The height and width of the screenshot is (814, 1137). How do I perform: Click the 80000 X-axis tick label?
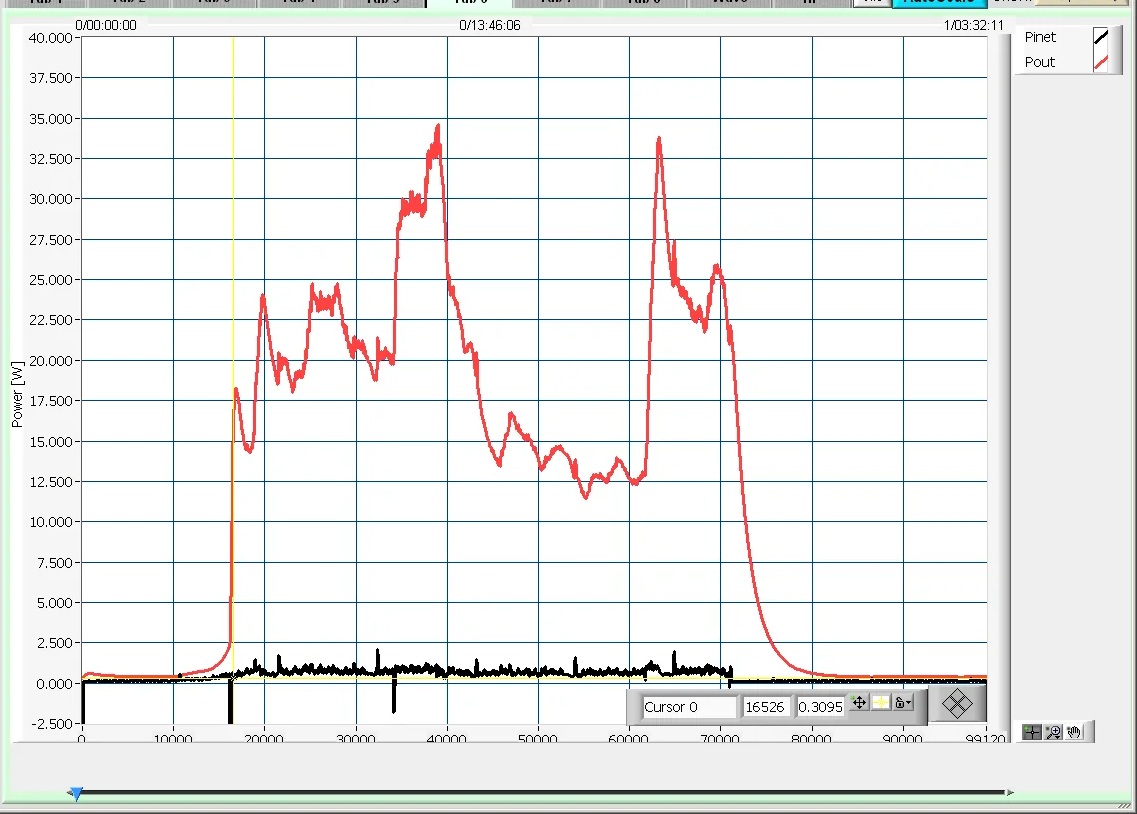tap(811, 739)
